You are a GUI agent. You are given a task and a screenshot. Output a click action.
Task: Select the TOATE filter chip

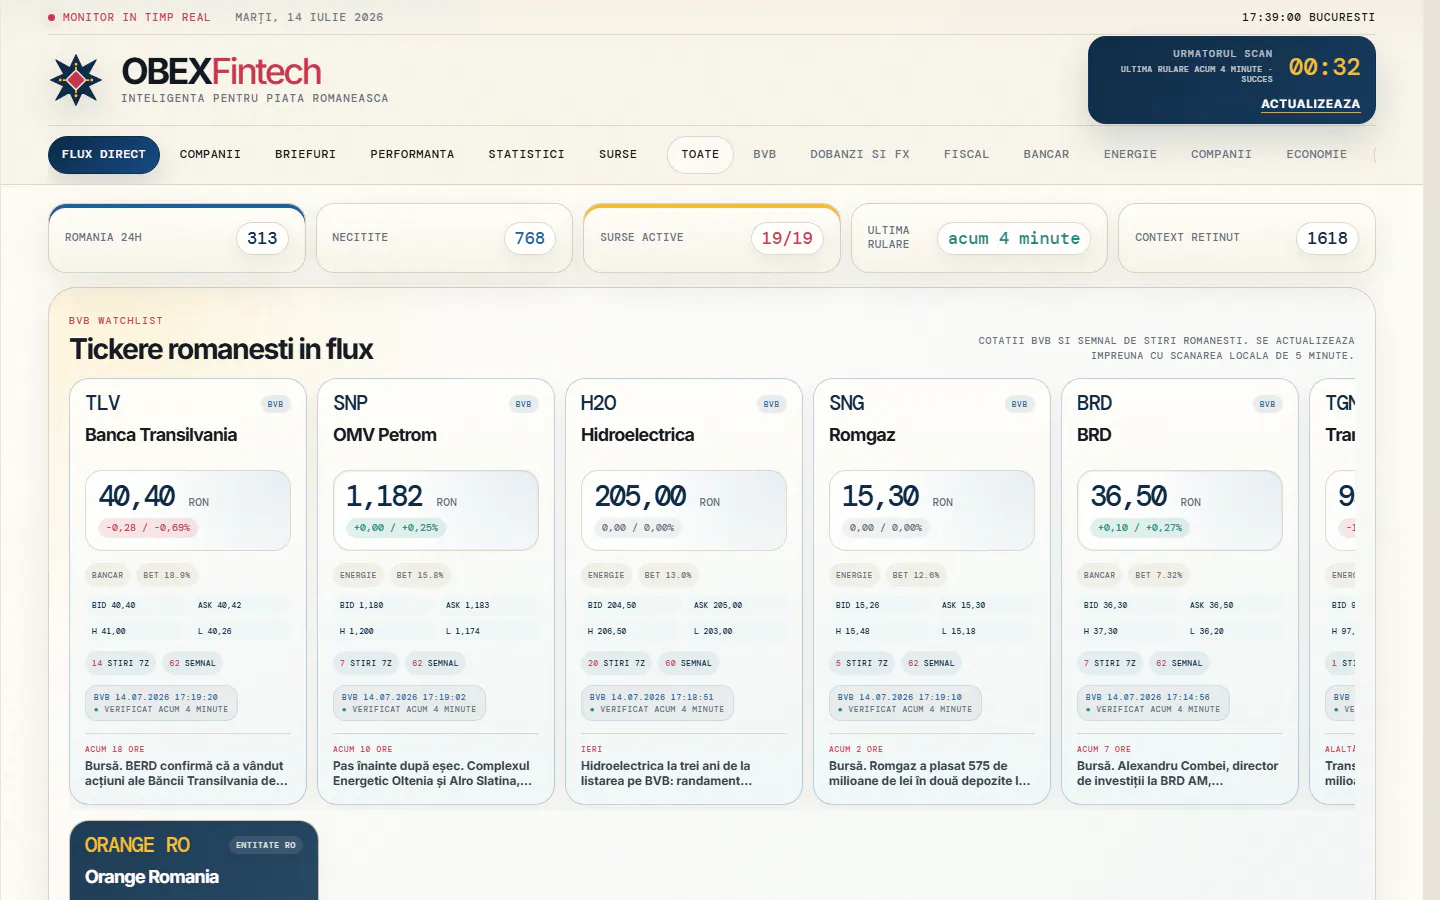pyautogui.click(x=700, y=155)
